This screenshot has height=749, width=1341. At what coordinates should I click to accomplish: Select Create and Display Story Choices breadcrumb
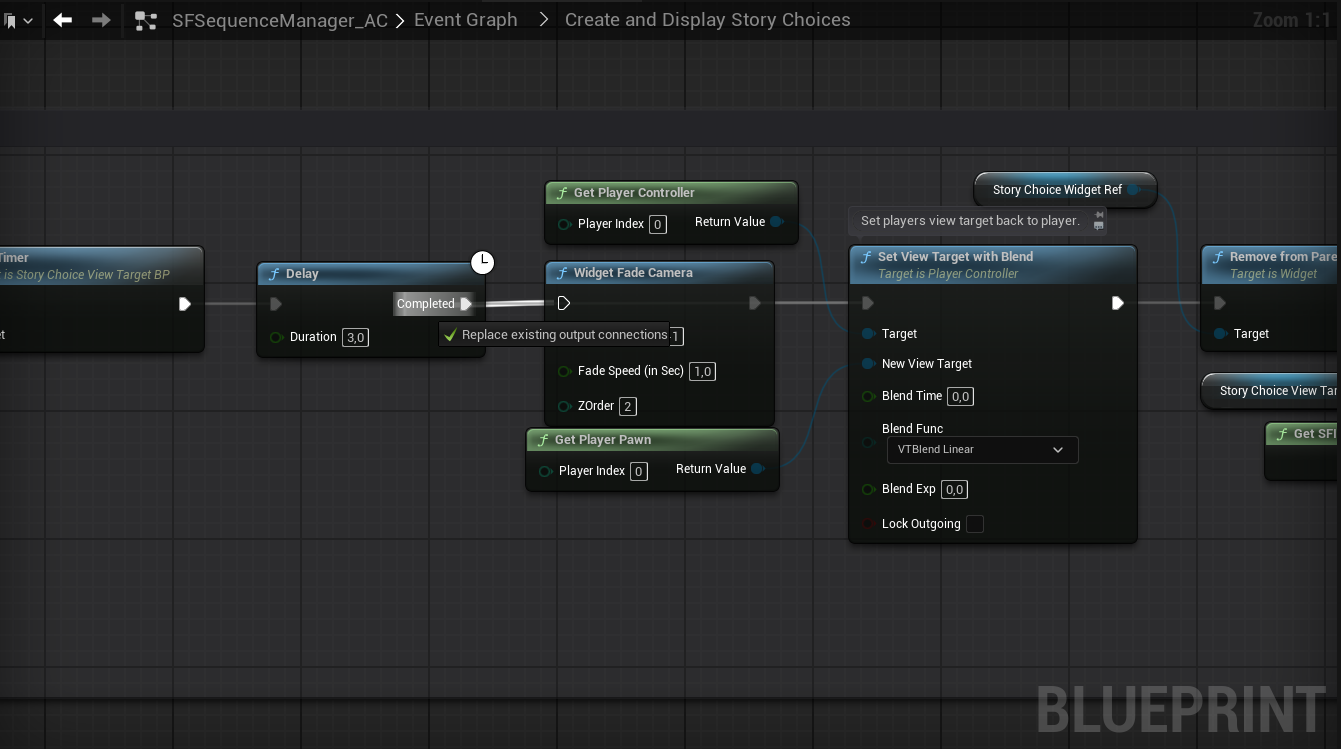coord(707,20)
